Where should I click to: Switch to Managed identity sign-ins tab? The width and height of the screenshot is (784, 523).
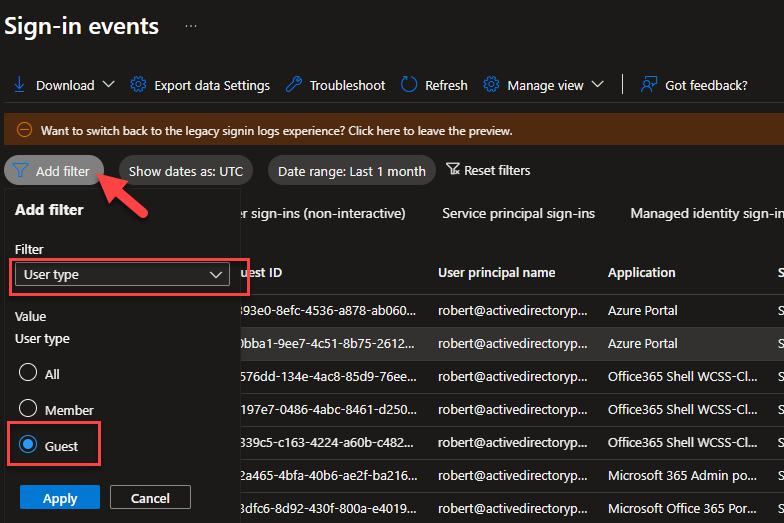tap(706, 213)
